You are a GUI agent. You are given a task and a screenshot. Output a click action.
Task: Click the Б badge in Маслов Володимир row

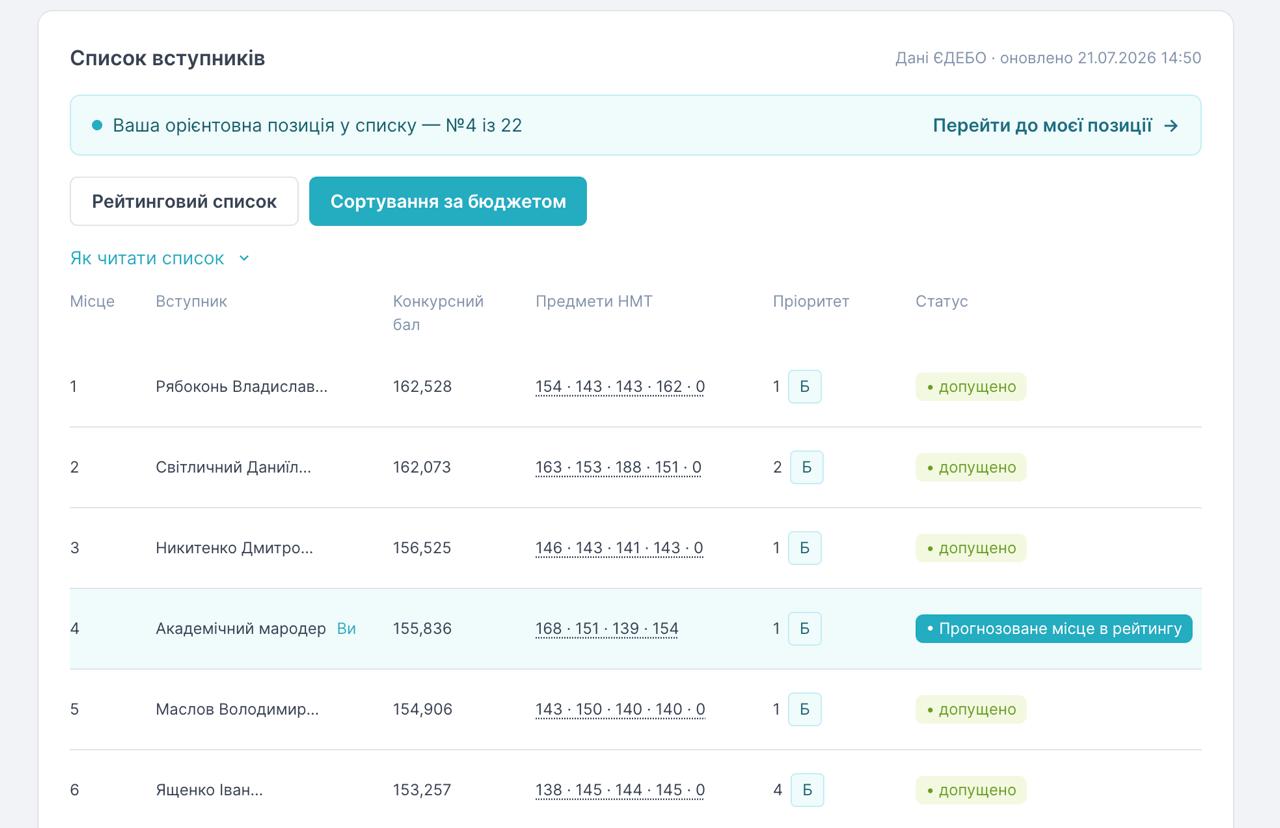[x=805, y=709]
